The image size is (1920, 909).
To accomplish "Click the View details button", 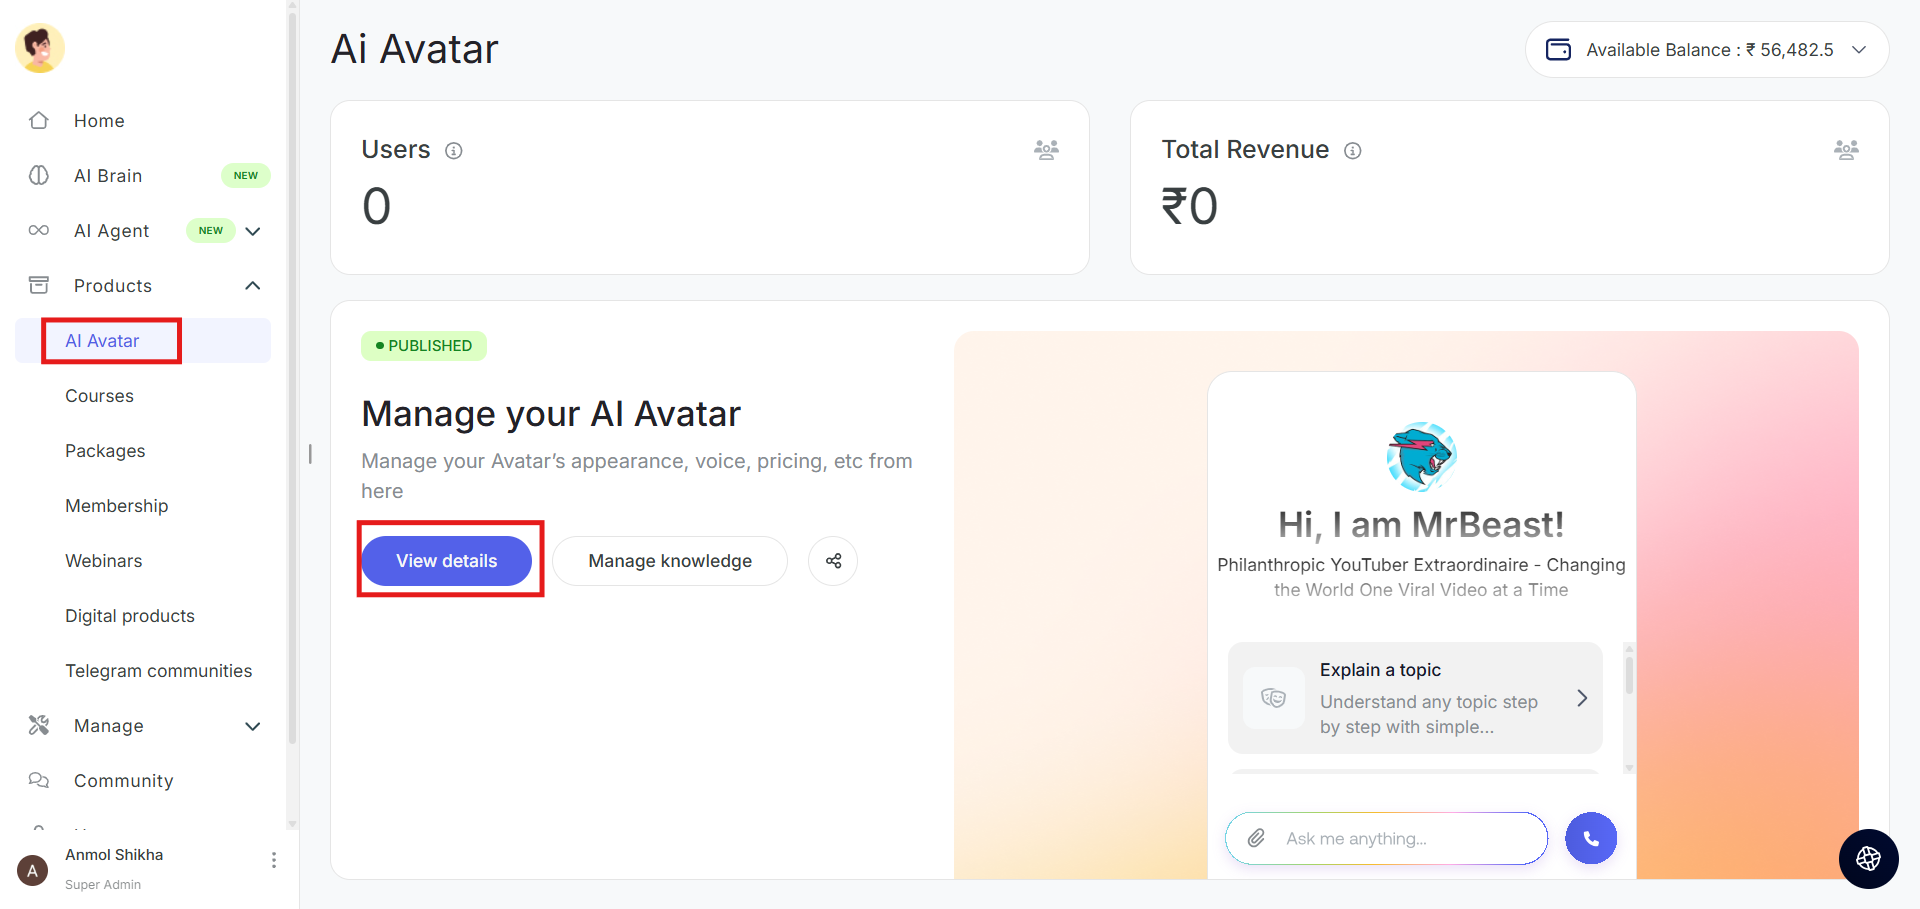I will point(446,561).
